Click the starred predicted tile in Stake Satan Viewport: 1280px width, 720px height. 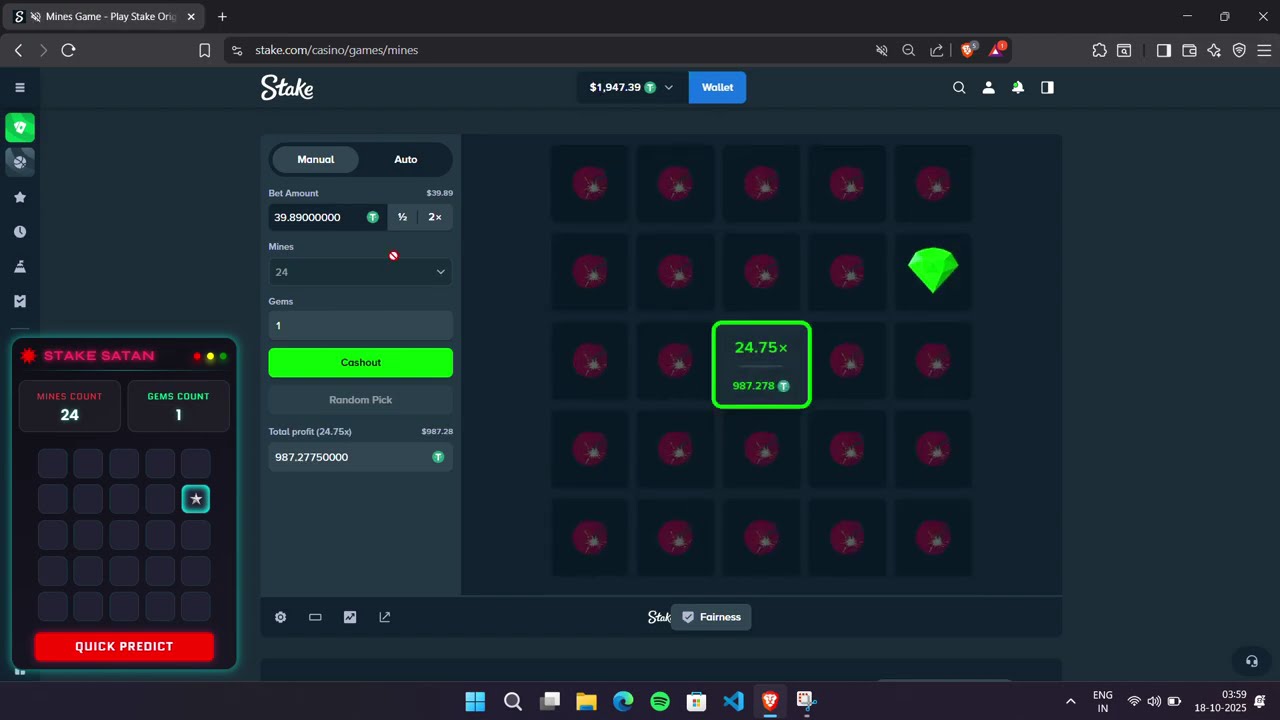click(196, 499)
